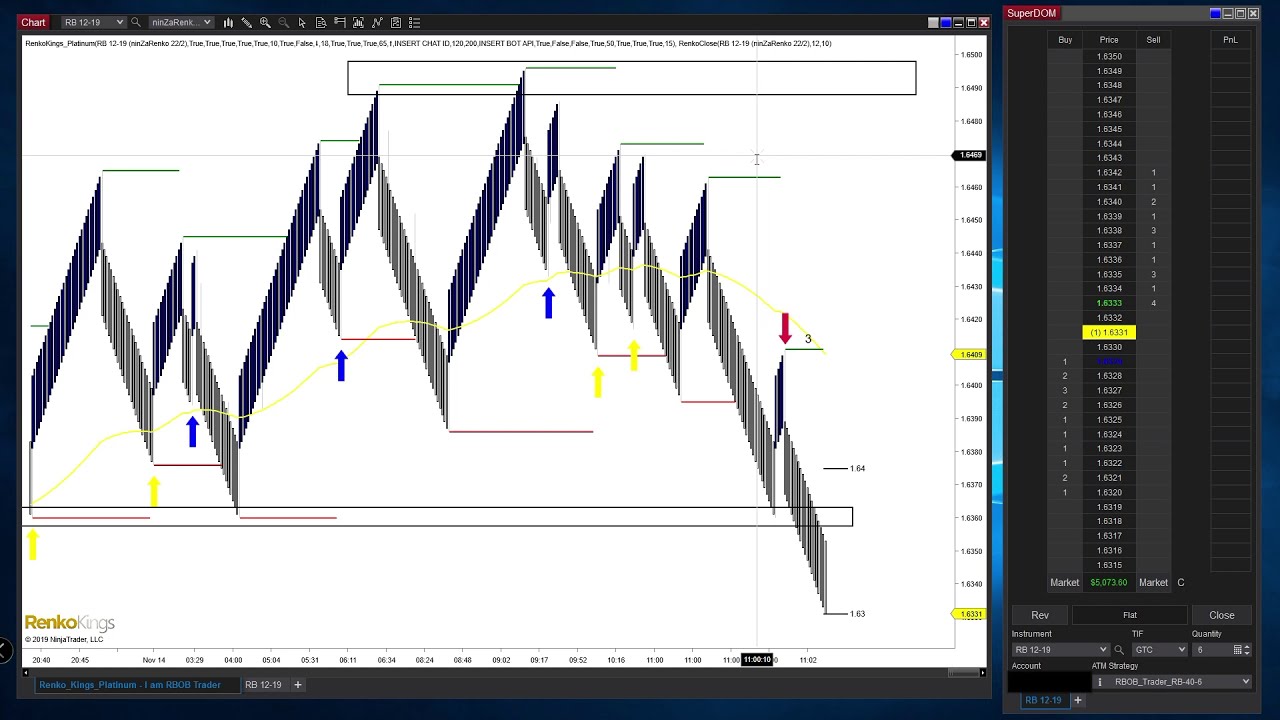Click the Sell column header
Image resolution: width=1280 pixels, height=720 pixels.
1153,40
